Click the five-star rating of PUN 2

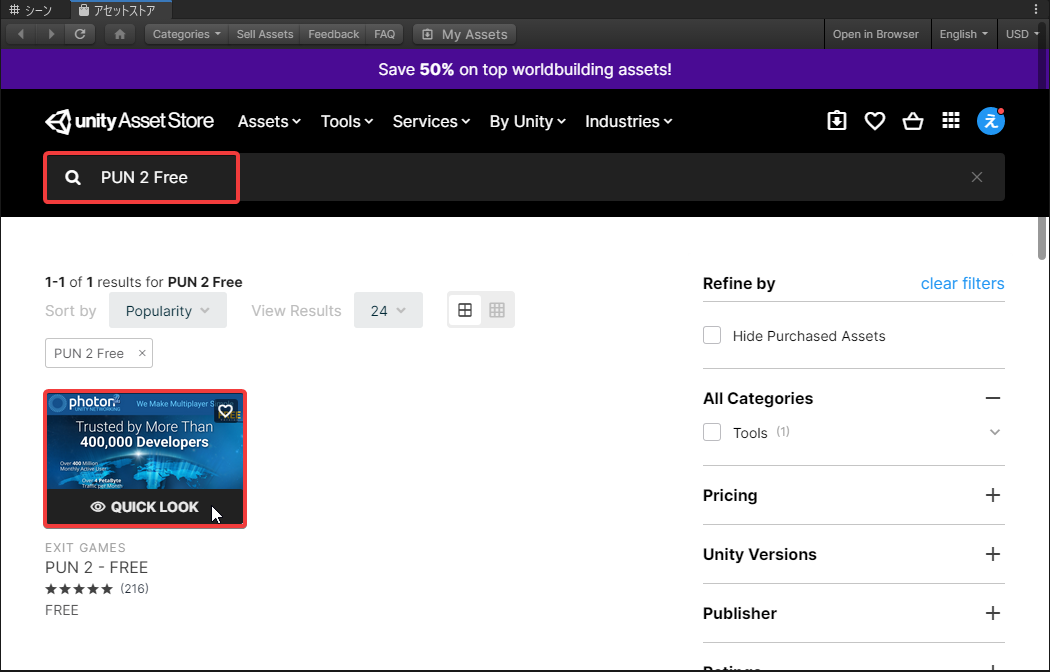pyautogui.click(x=79, y=589)
